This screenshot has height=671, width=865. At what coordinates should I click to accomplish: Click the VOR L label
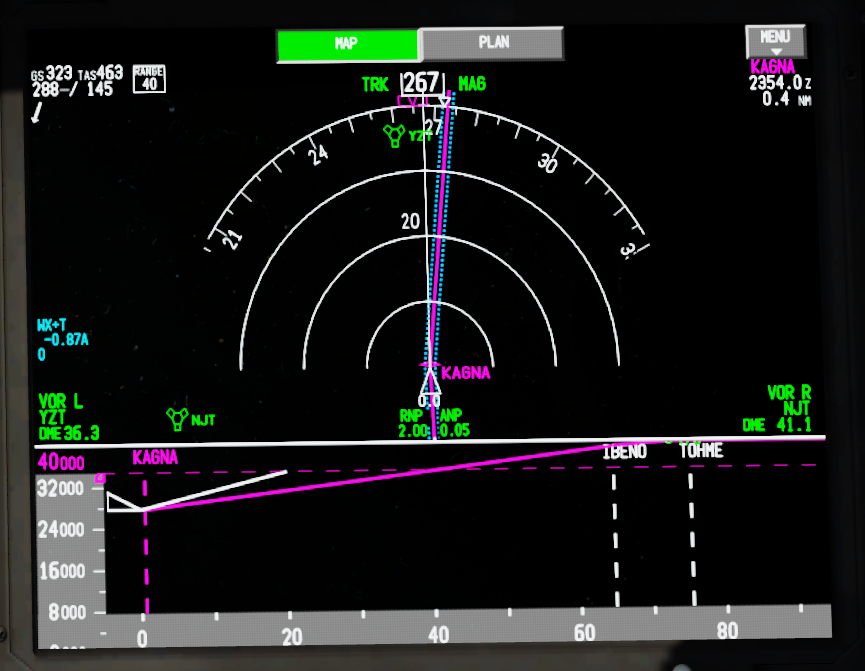61,401
